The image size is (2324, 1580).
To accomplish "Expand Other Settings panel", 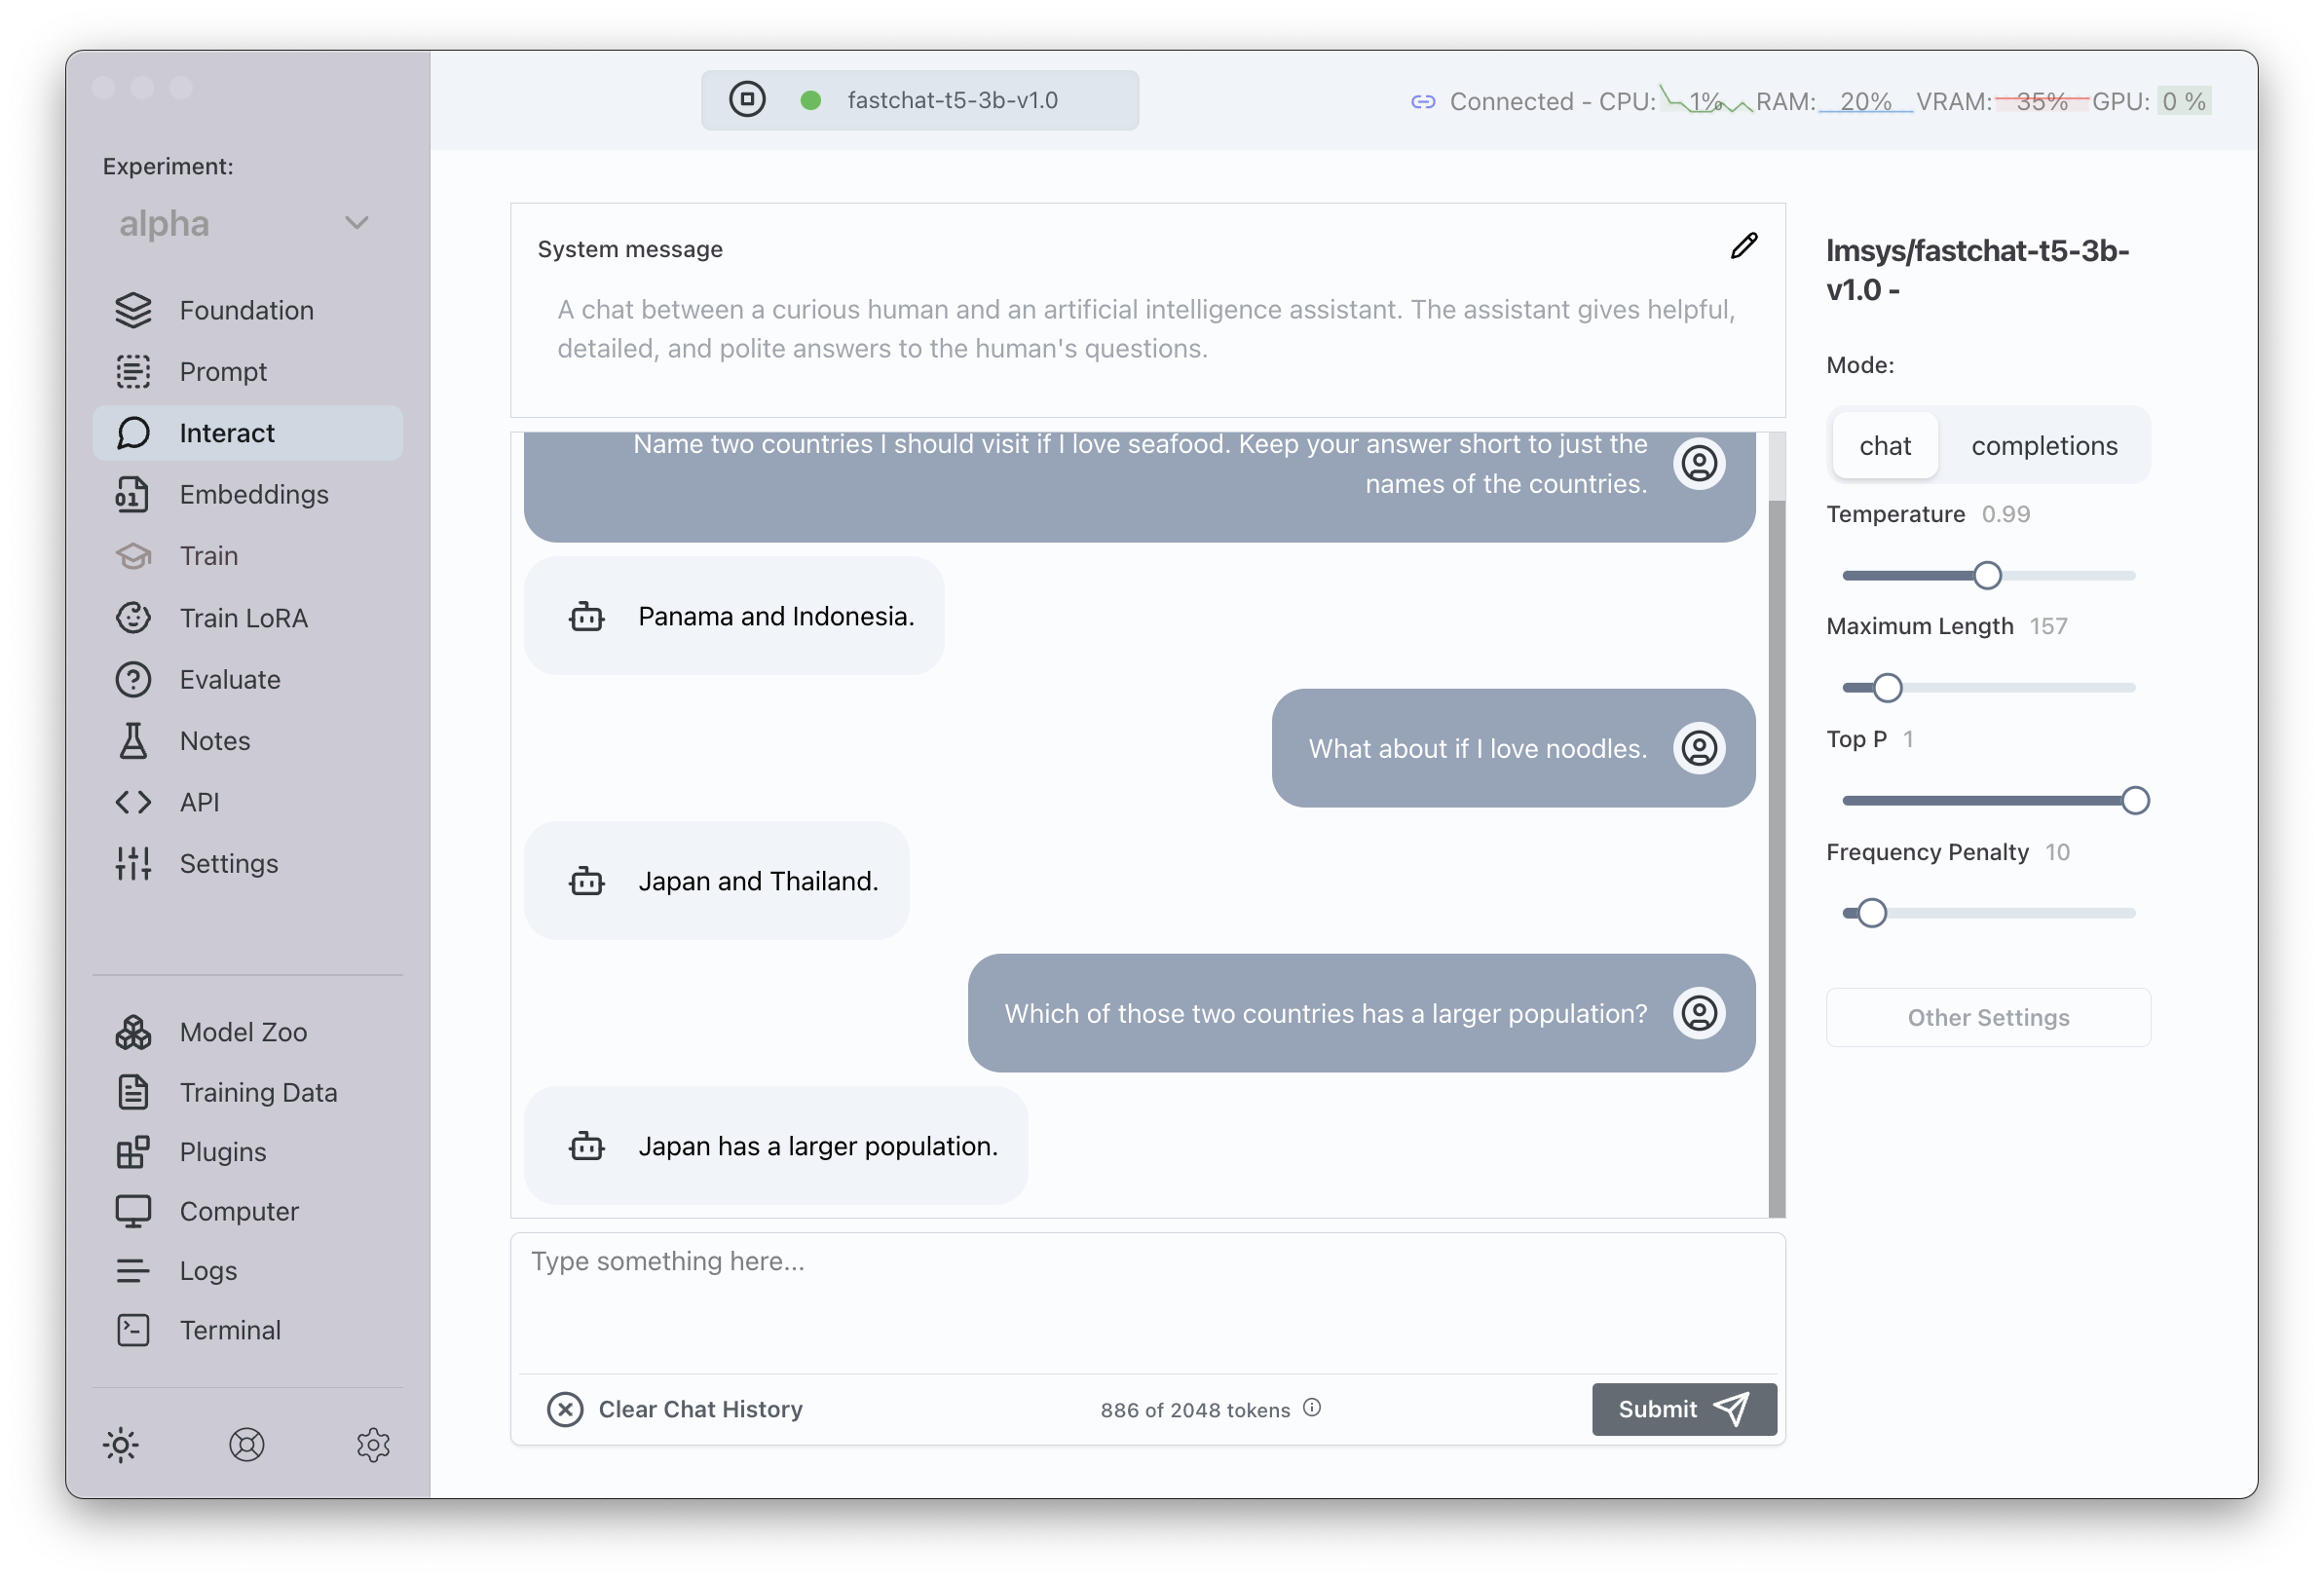I will pos(1987,1017).
